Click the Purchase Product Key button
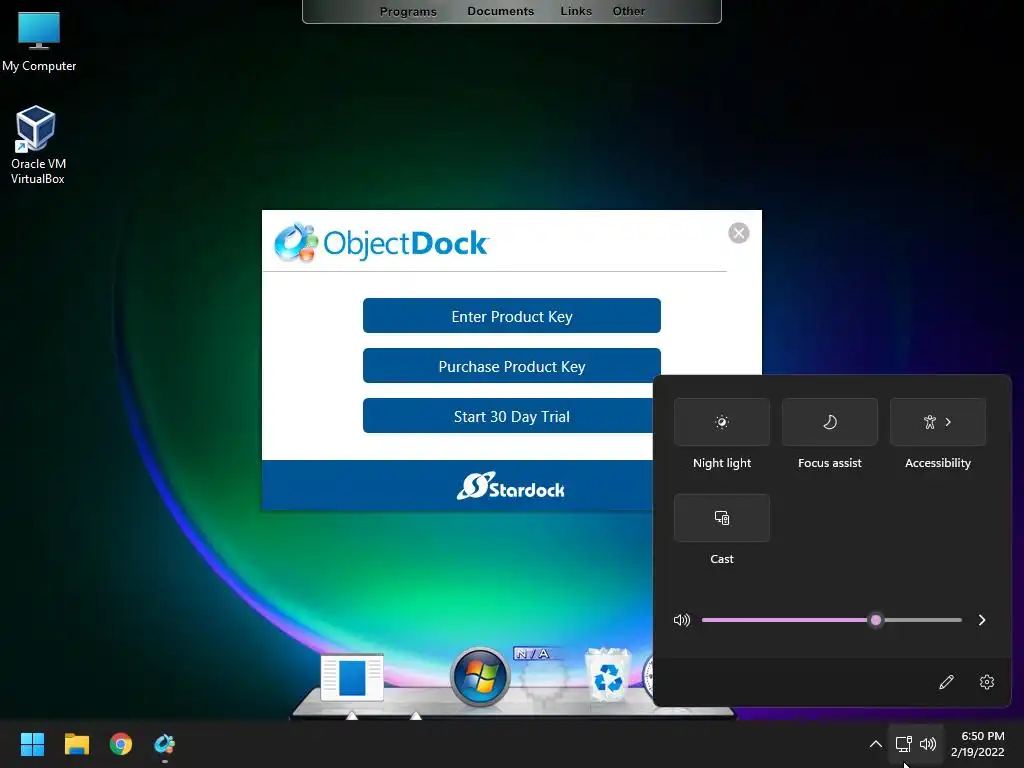Image resolution: width=1024 pixels, height=768 pixels. [511, 366]
